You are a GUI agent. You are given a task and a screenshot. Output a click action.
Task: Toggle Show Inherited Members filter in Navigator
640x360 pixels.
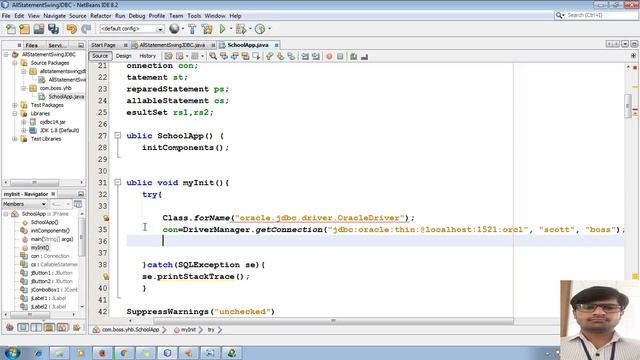[10, 327]
